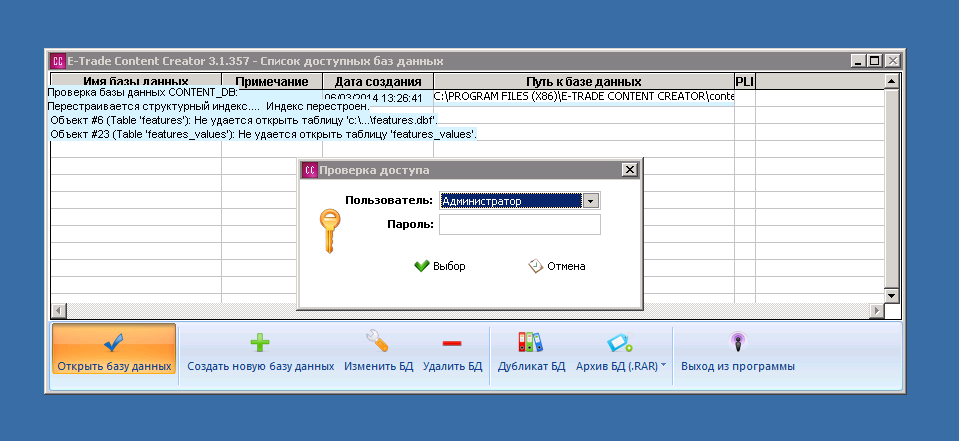Viewport: 959px width, 441px height.
Task: Click the Дубликат БД label
Action: pos(531,366)
